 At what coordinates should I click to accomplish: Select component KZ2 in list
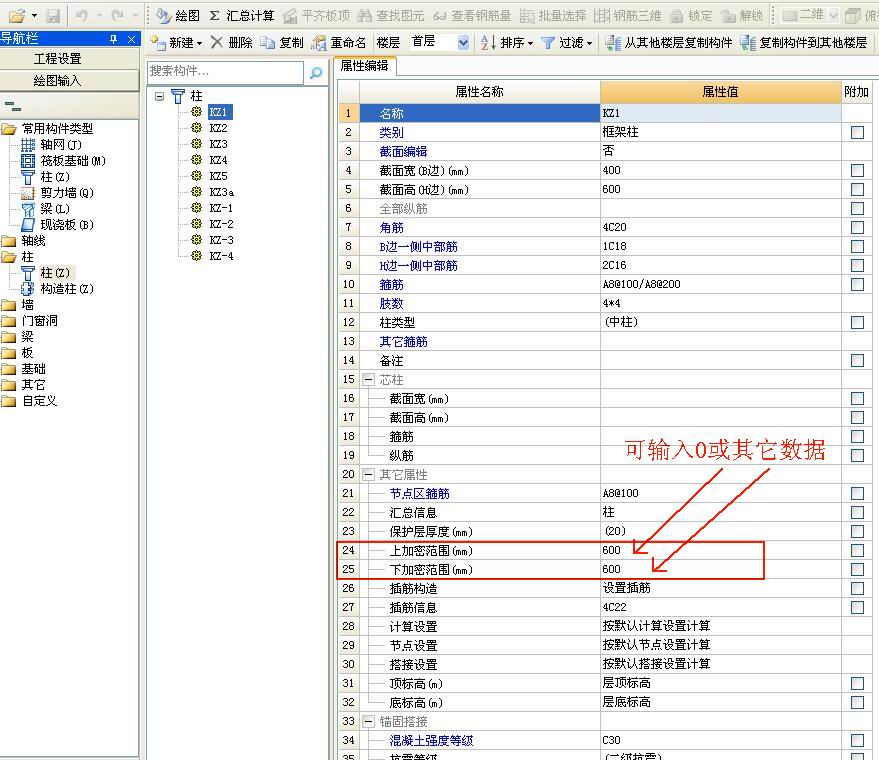[218, 128]
